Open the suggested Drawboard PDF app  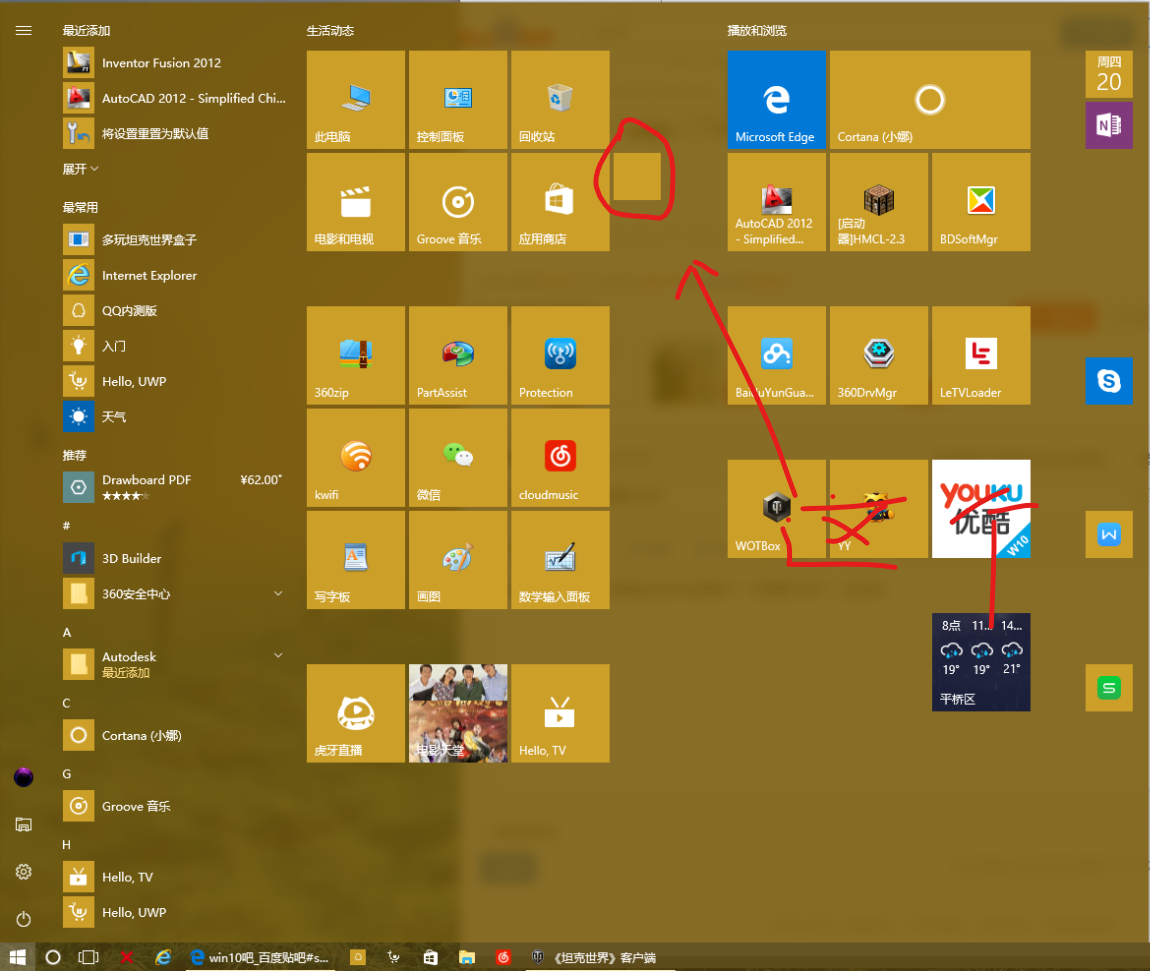tap(175, 487)
